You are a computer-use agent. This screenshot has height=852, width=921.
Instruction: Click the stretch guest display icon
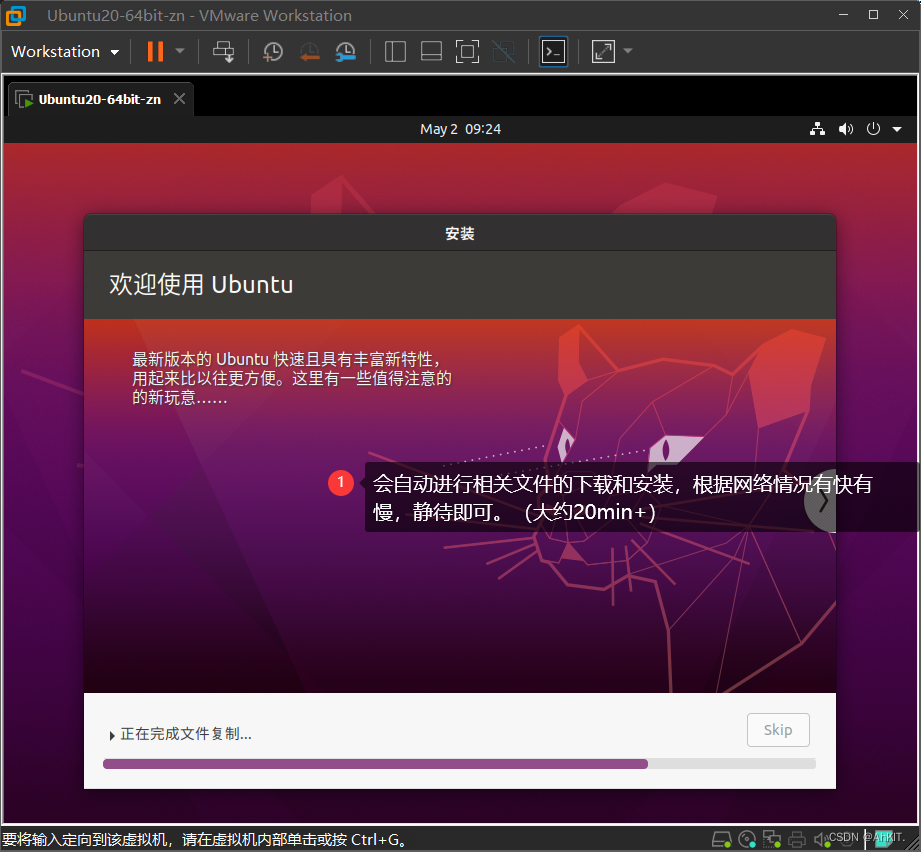(x=603, y=52)
